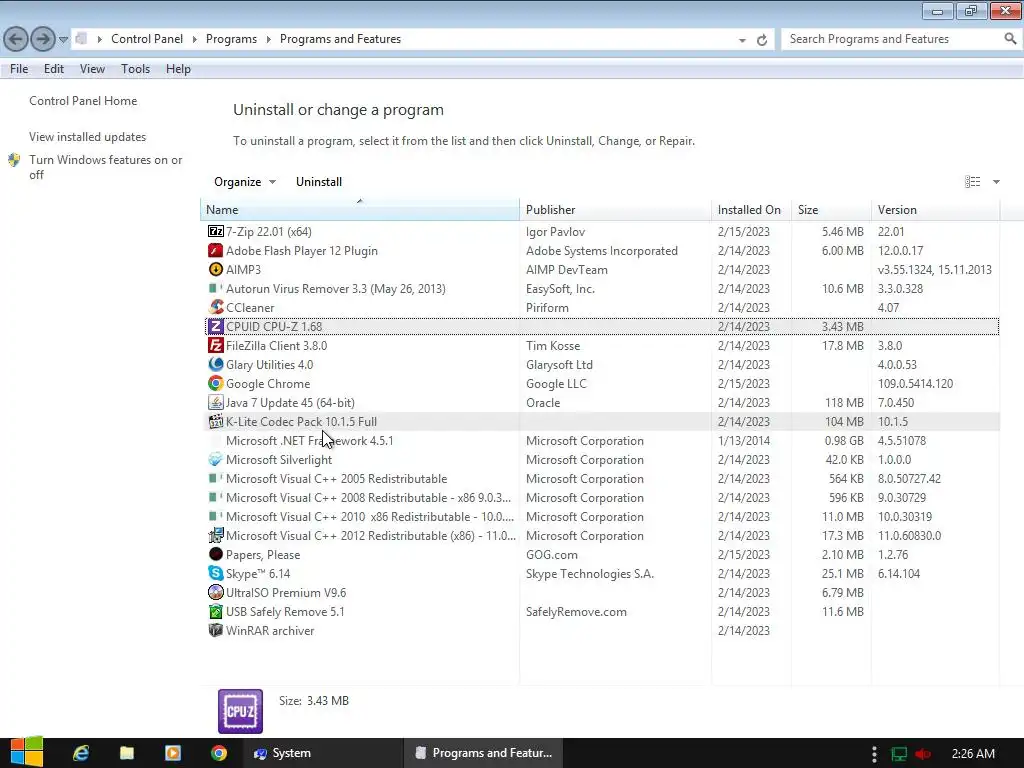This screenshot has height=768, width=1024.
Task: Open File Explorer from the taskbar
Action: (127, 753)
